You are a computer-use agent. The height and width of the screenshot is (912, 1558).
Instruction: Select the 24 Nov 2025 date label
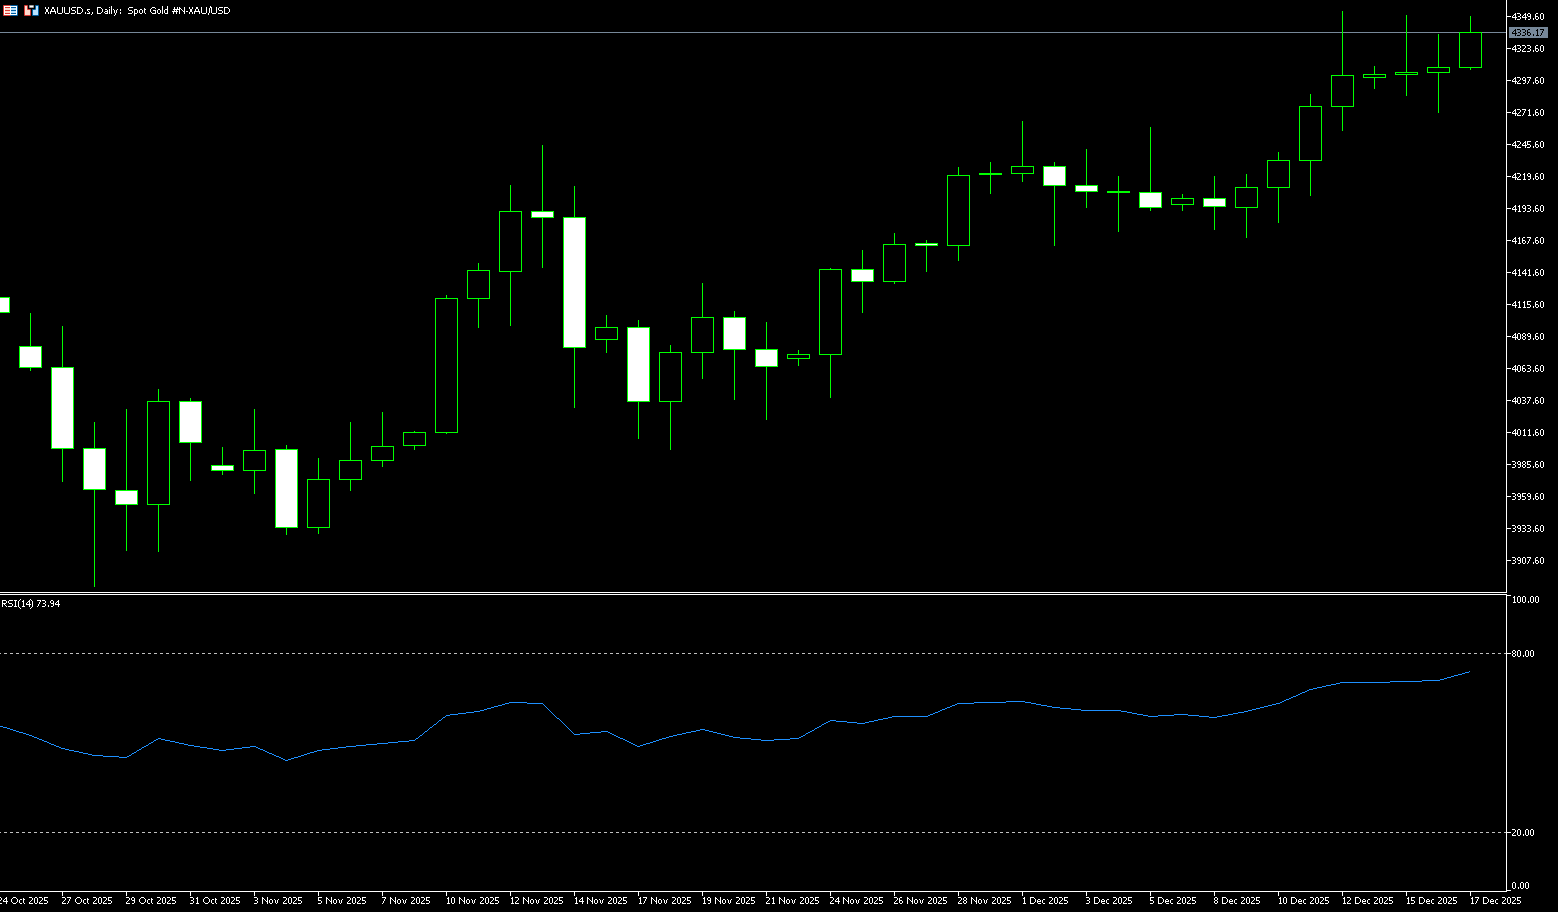[856, 901]
